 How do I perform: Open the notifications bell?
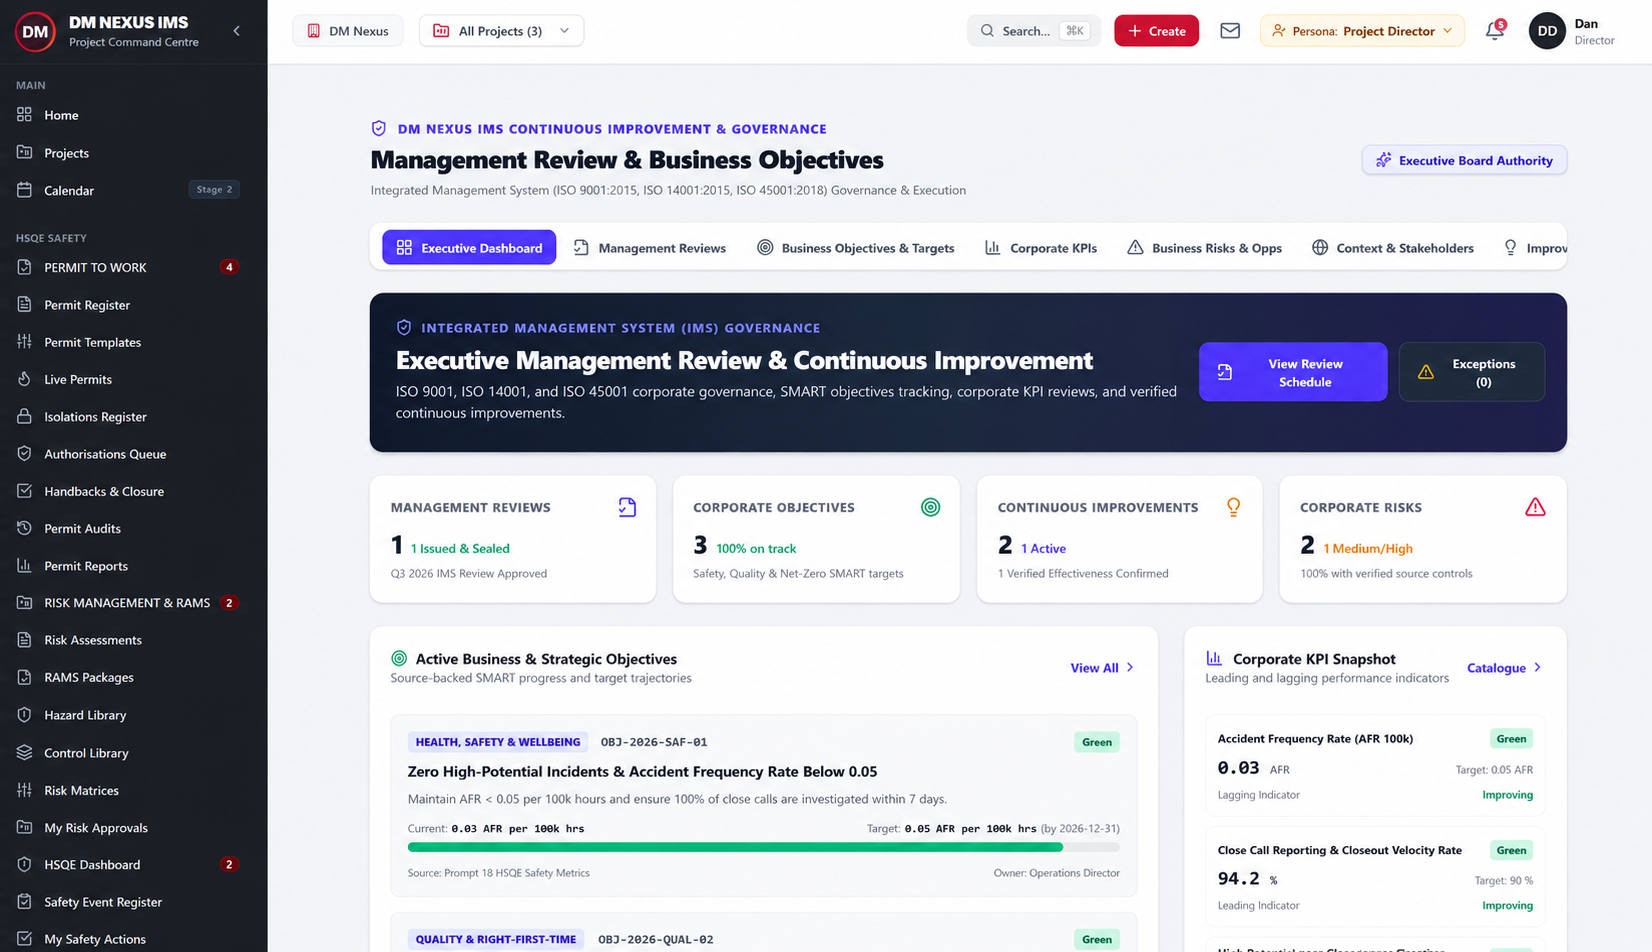(1495, 31)
